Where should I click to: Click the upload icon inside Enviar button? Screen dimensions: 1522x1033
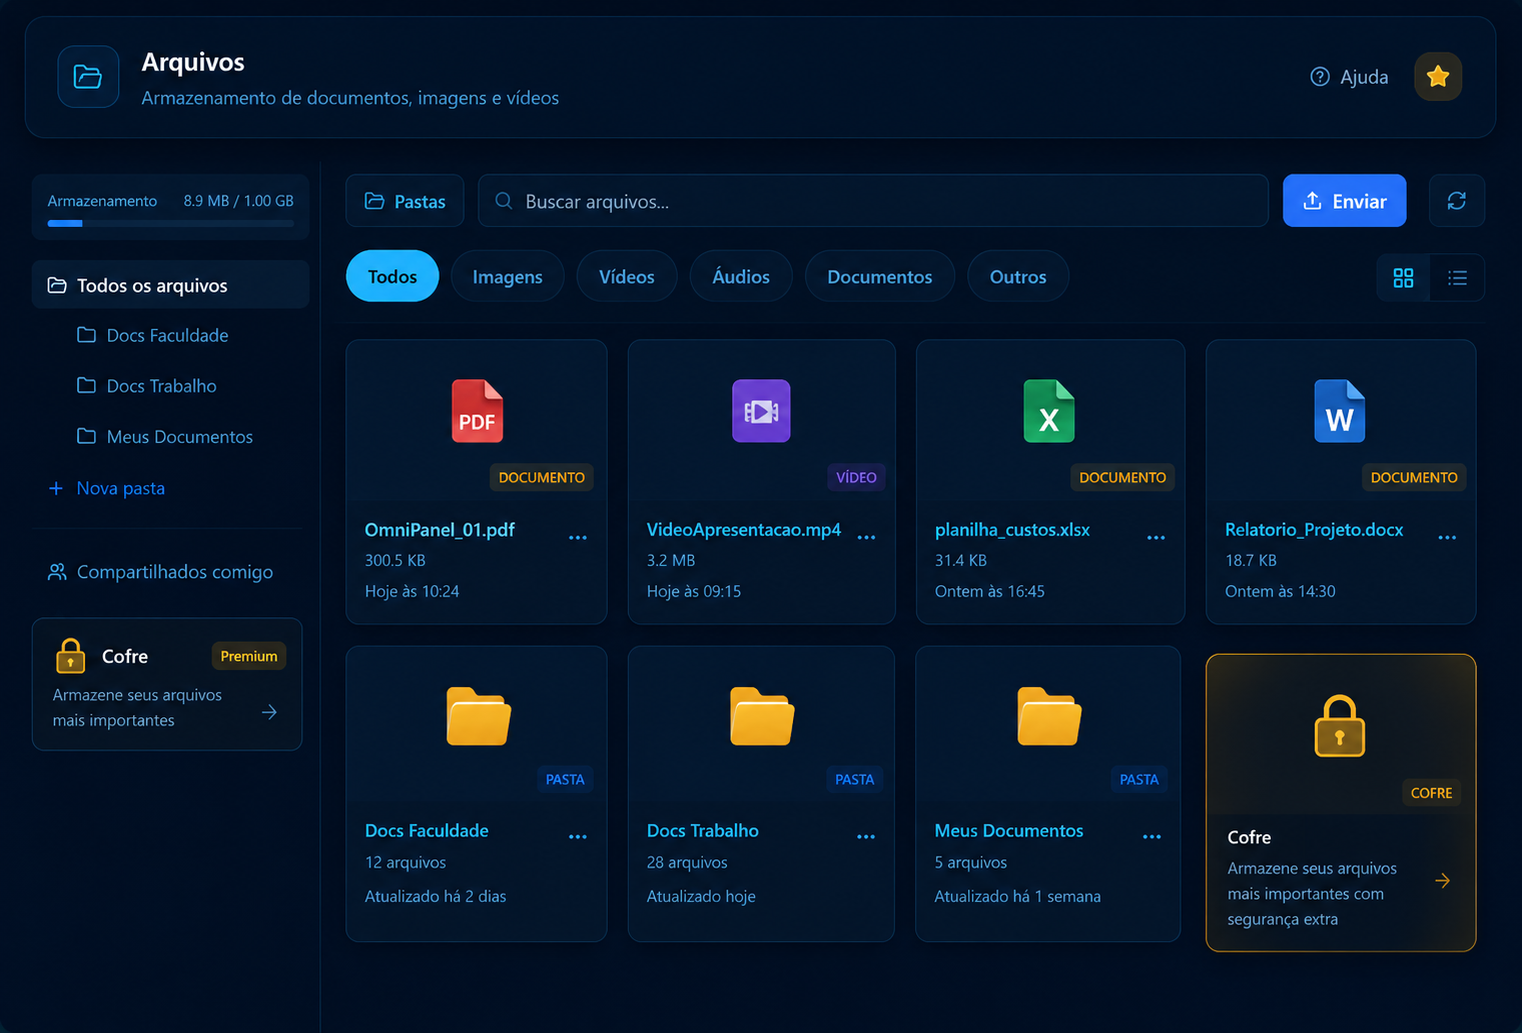click(1312, 201)
